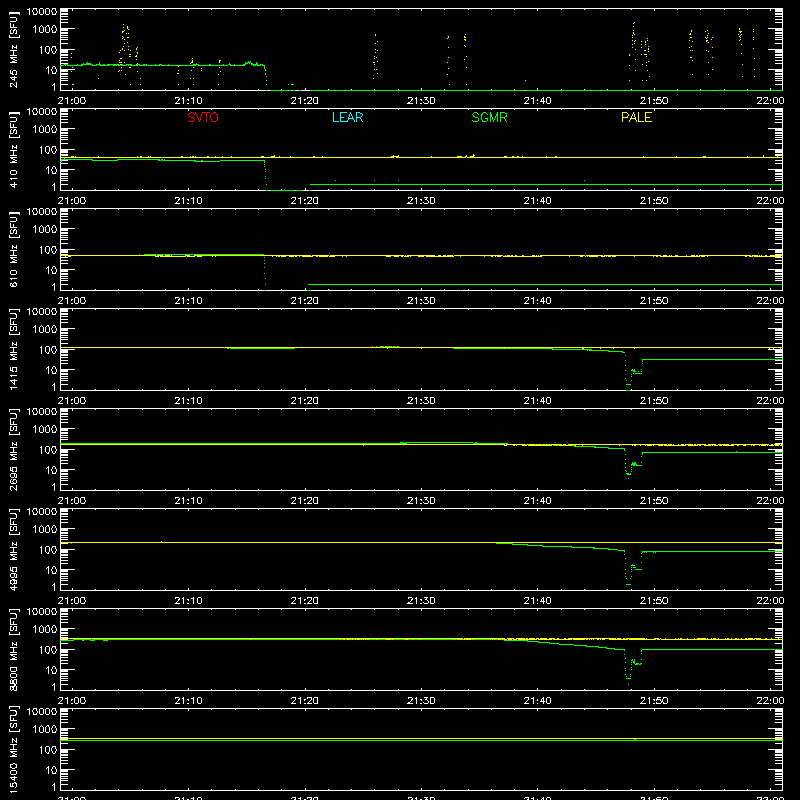The width and height of the screenshot is (800, 800).
Task: Click the red SVTO station label
Action: click(203, 117)
